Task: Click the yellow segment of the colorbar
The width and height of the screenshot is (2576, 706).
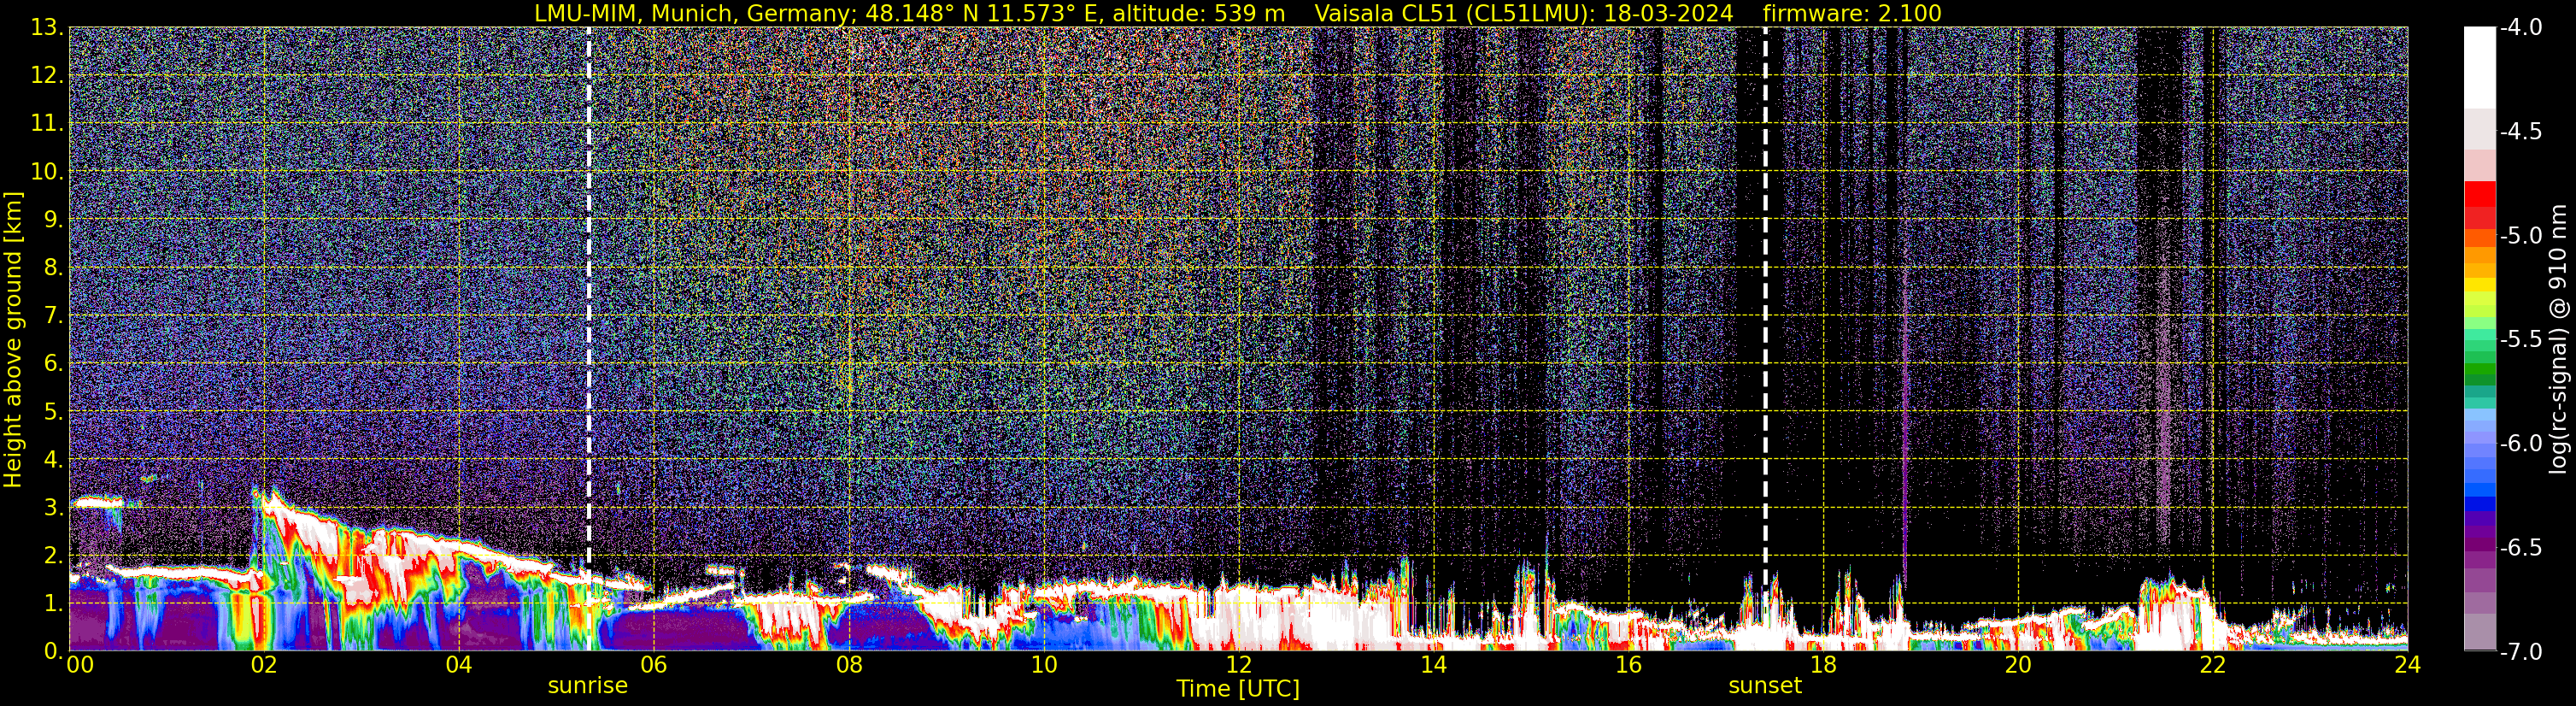Action: click(x=2479, y=286)
